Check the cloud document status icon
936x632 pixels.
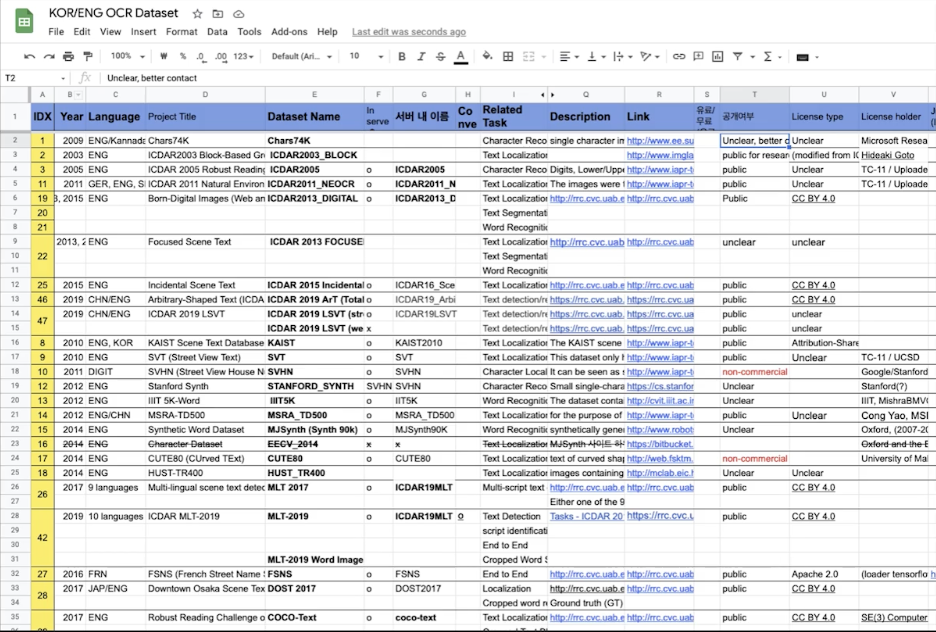(238, 13)
